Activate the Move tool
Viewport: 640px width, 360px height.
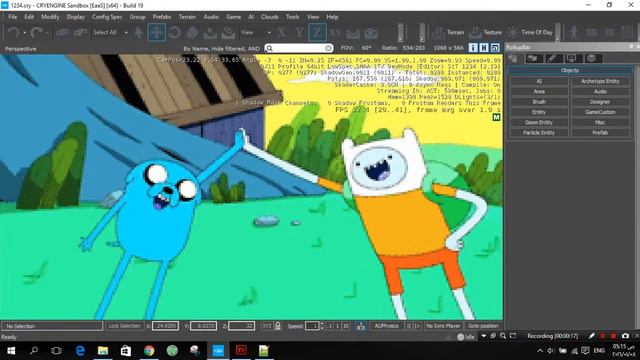coord(156,32)
